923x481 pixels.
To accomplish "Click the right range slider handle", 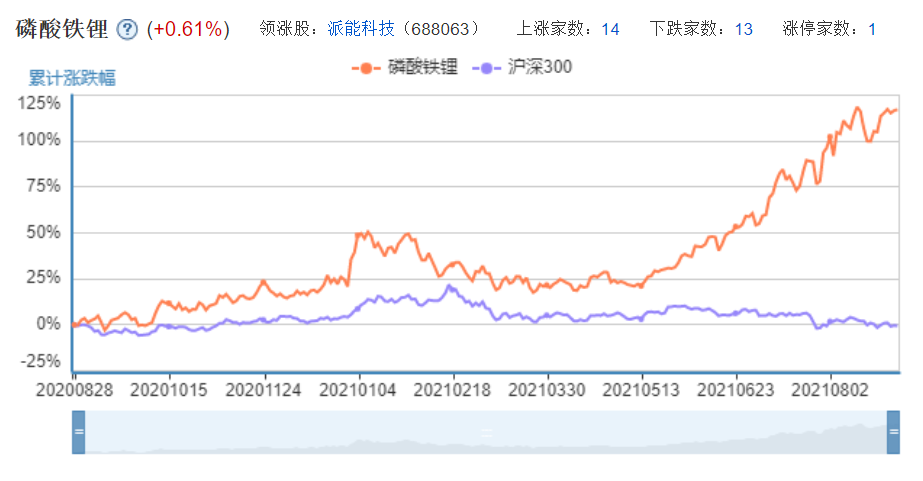I will 893,432.
